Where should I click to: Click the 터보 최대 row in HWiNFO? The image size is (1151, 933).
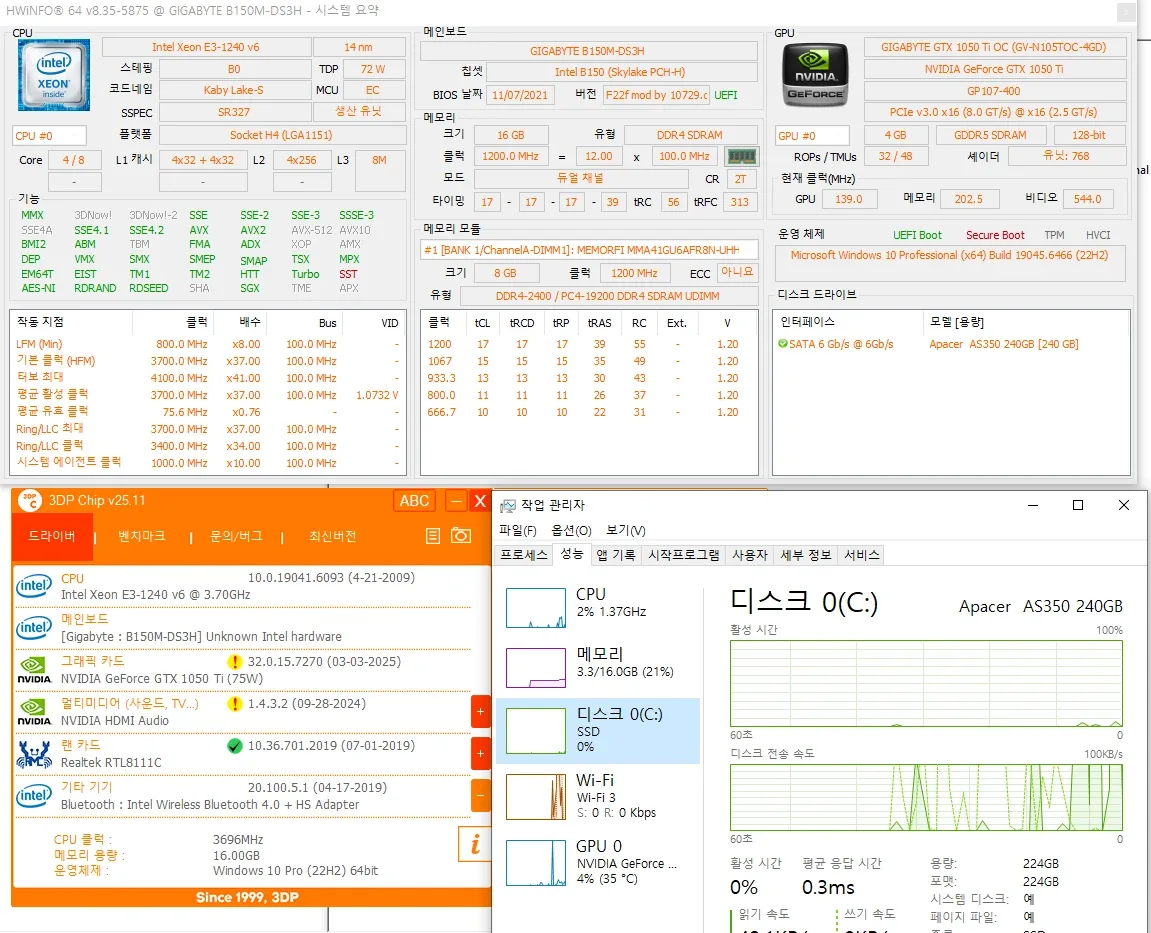(208, 378)
